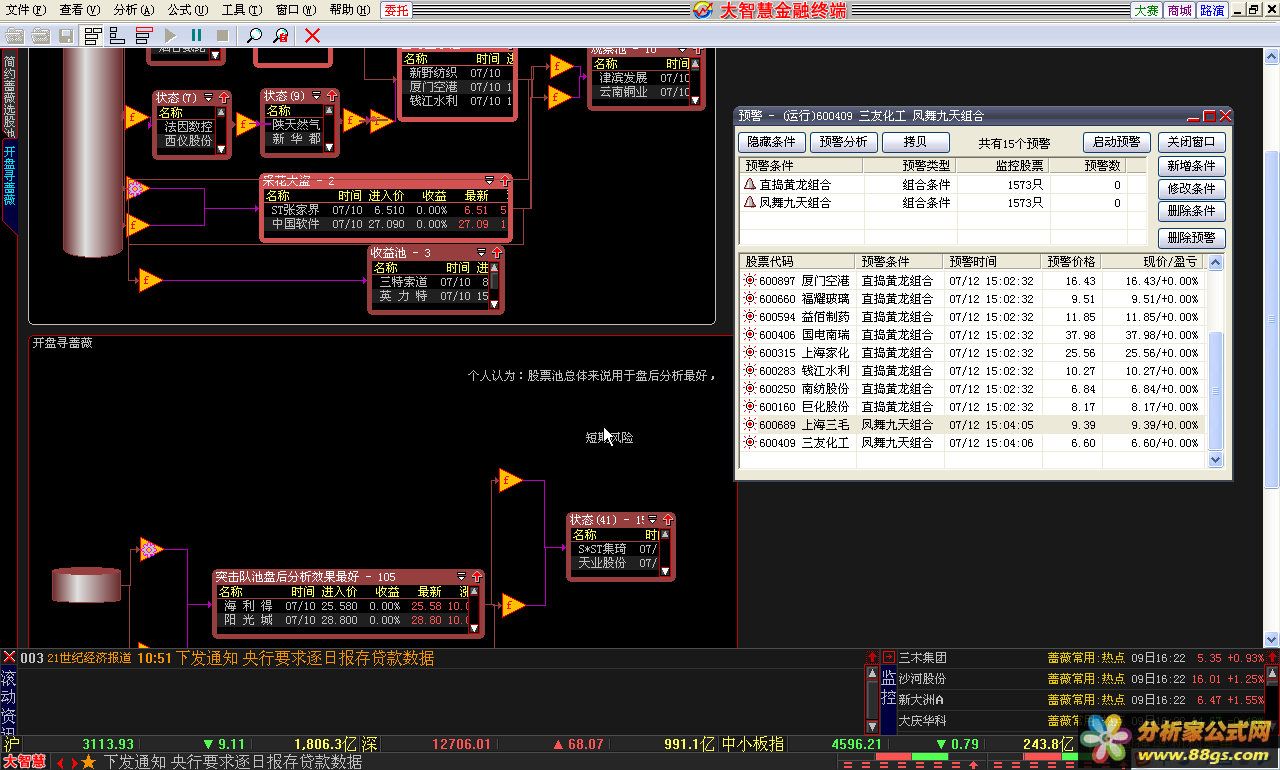Open dropdown on 突击队池 - 105 title

[462, 577]
